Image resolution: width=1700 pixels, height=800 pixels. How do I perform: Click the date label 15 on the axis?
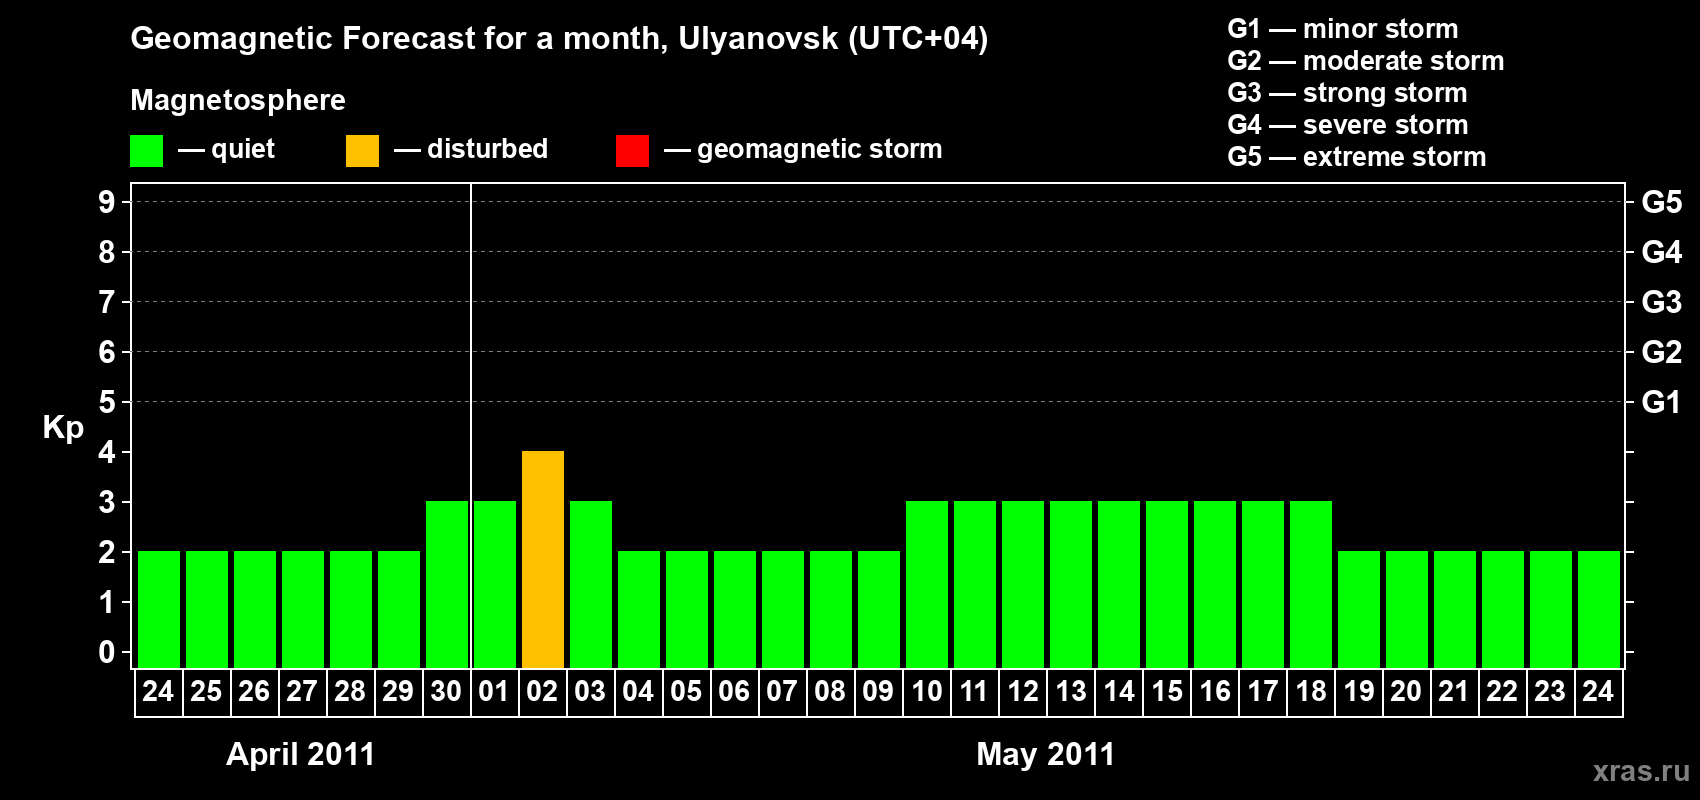pyautogui.click(x=1167, y=691)
